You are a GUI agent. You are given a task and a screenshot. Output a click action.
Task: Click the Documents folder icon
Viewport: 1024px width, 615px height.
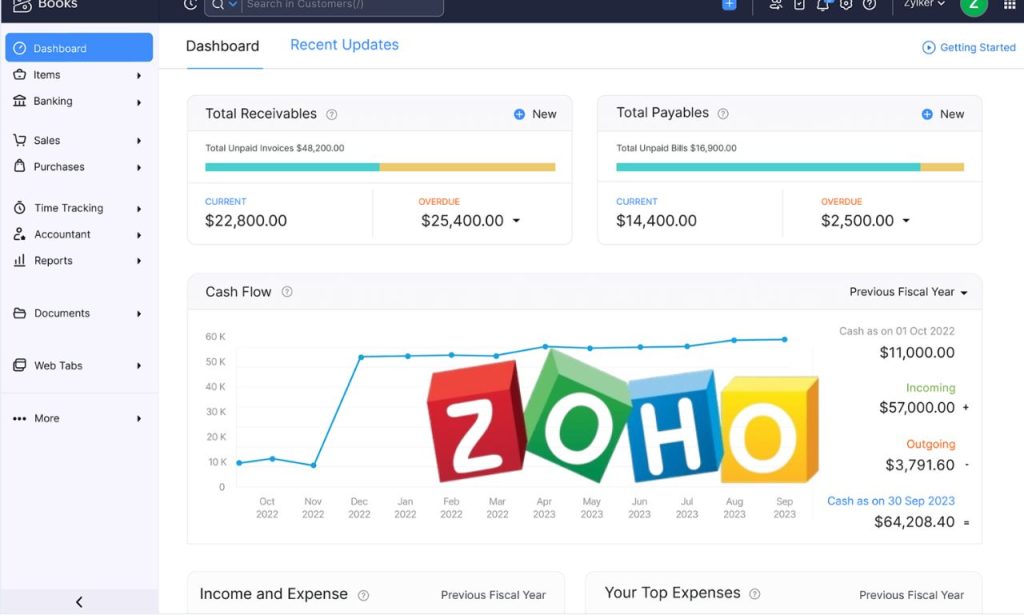point(20,313)
